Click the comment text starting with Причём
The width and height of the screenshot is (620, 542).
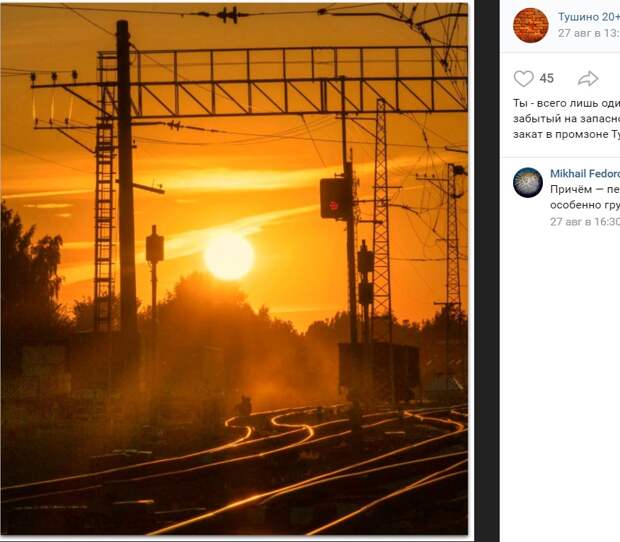(585, 197)
